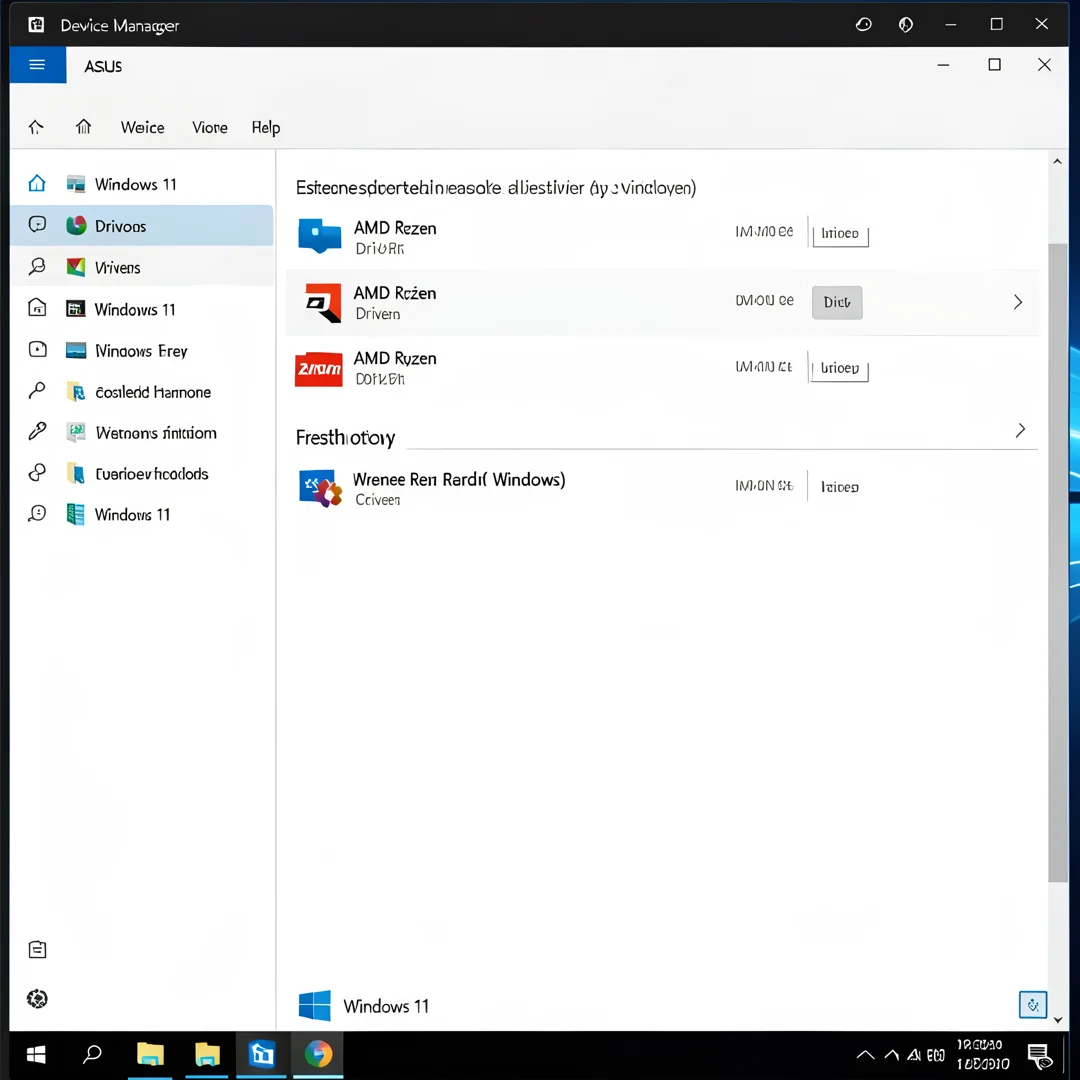The height and width of the screenshot is (1080, 1080).
Task: Click the blue square icon at bottom right
Action: tap(1032, 1005)
